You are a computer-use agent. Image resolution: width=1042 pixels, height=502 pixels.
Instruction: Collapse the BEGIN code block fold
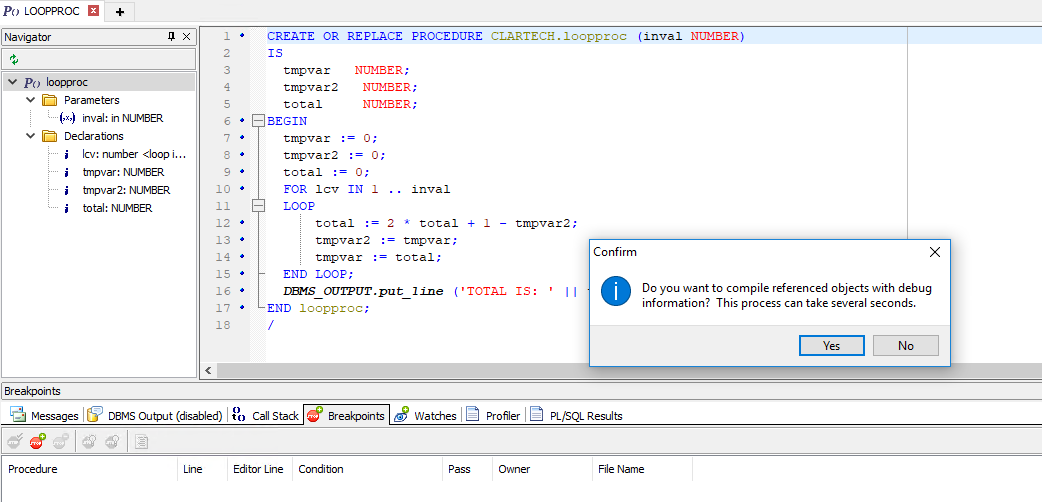pos(259,121)
